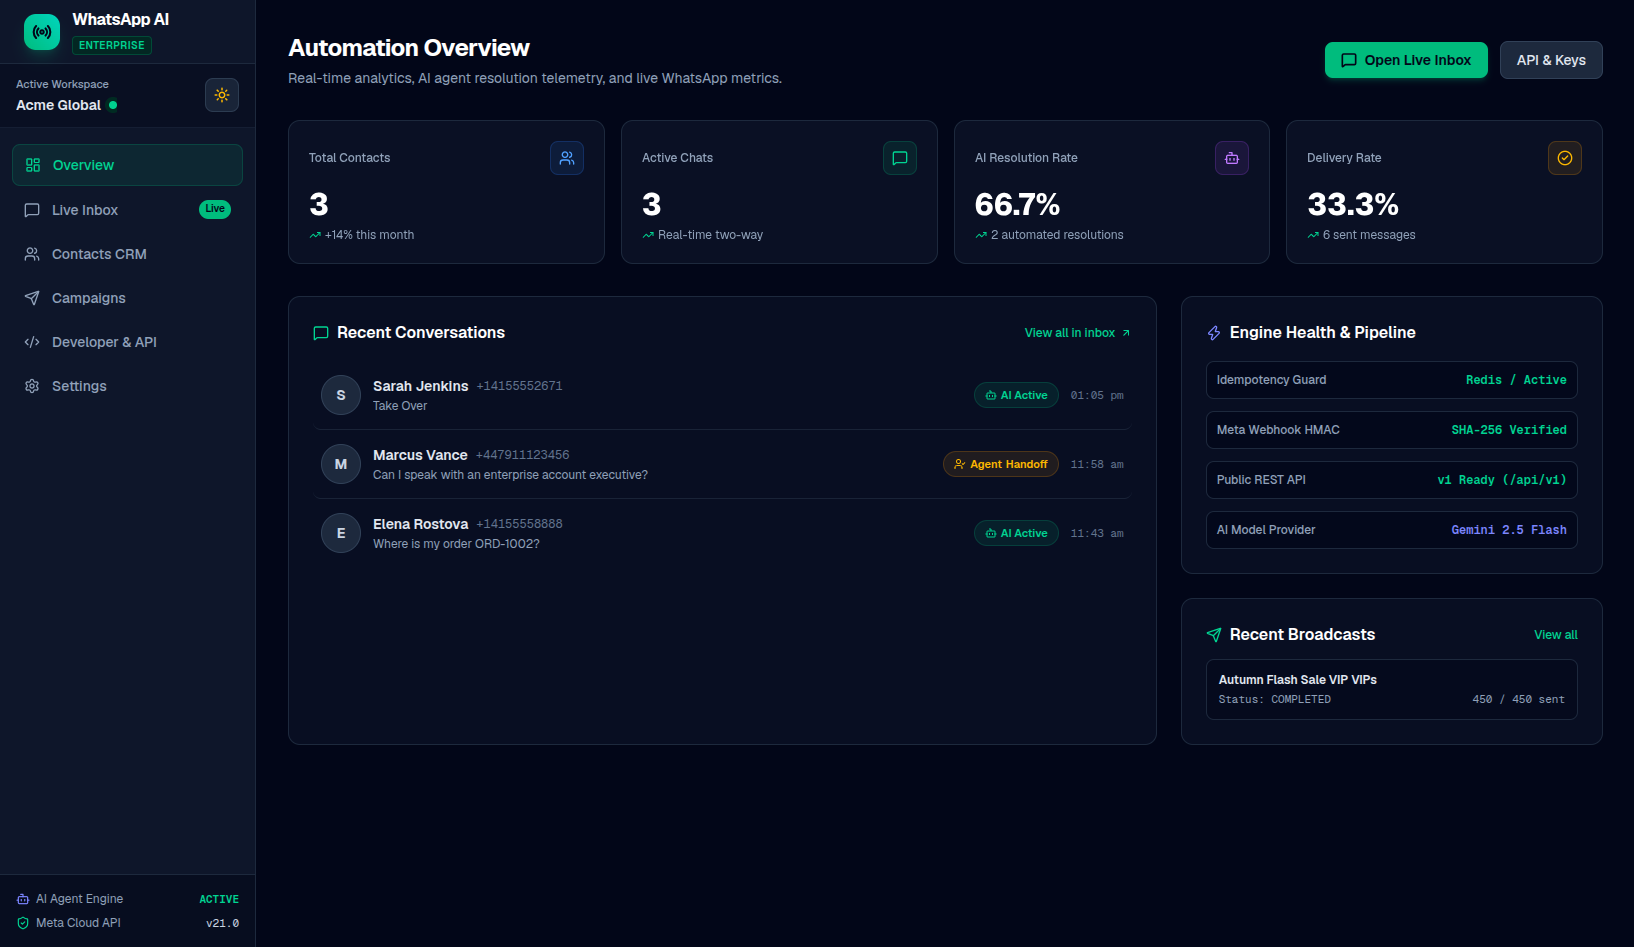Open the Sarah Jenkins conversation avatar
1634x947 pixels.
click(x=341, y=395)
